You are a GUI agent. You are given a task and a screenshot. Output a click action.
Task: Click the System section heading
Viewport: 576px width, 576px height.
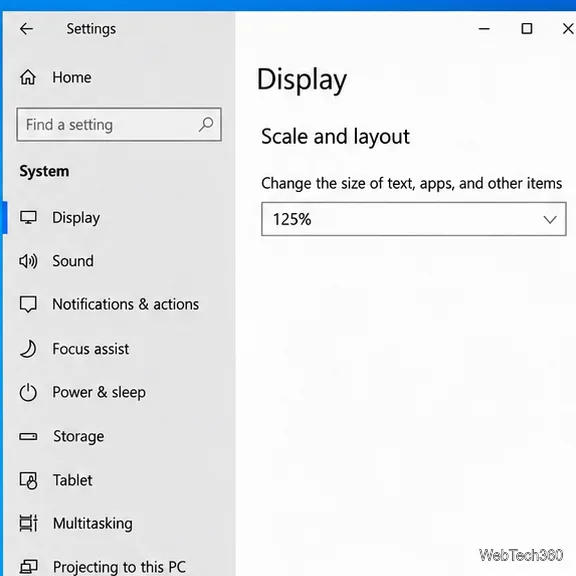44,172
